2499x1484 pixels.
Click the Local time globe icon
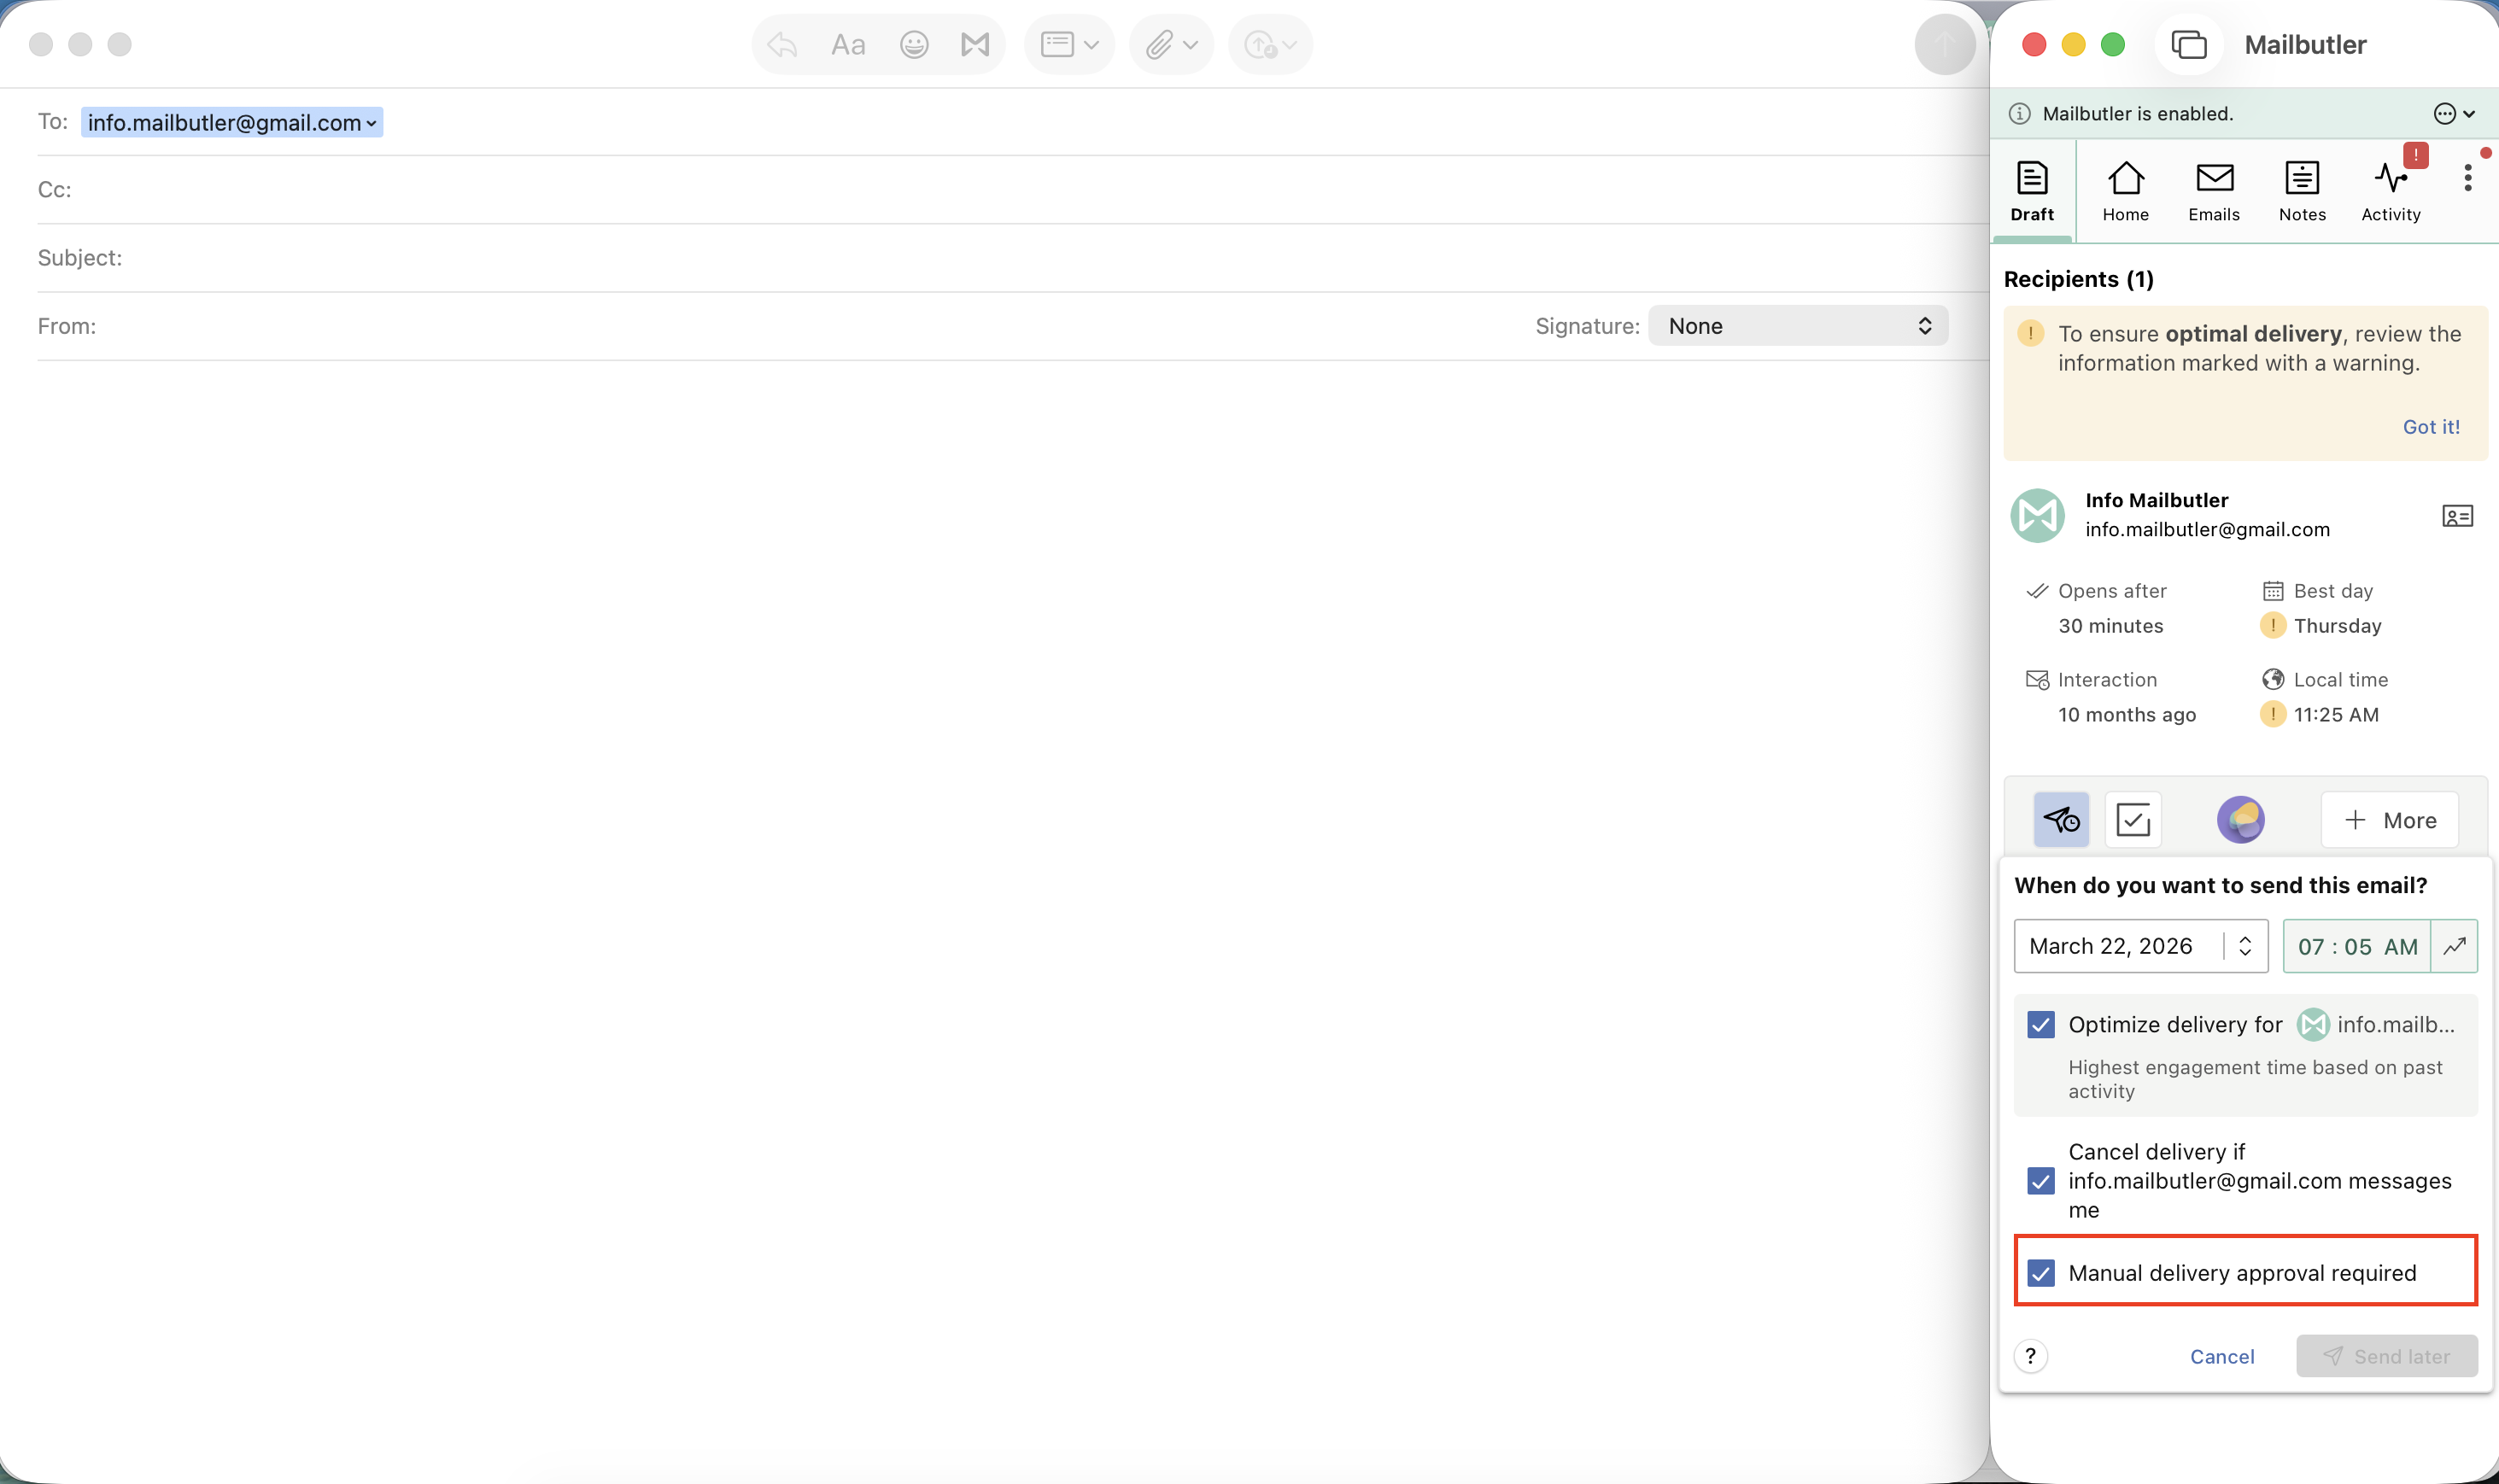[x=2272, y=680]
